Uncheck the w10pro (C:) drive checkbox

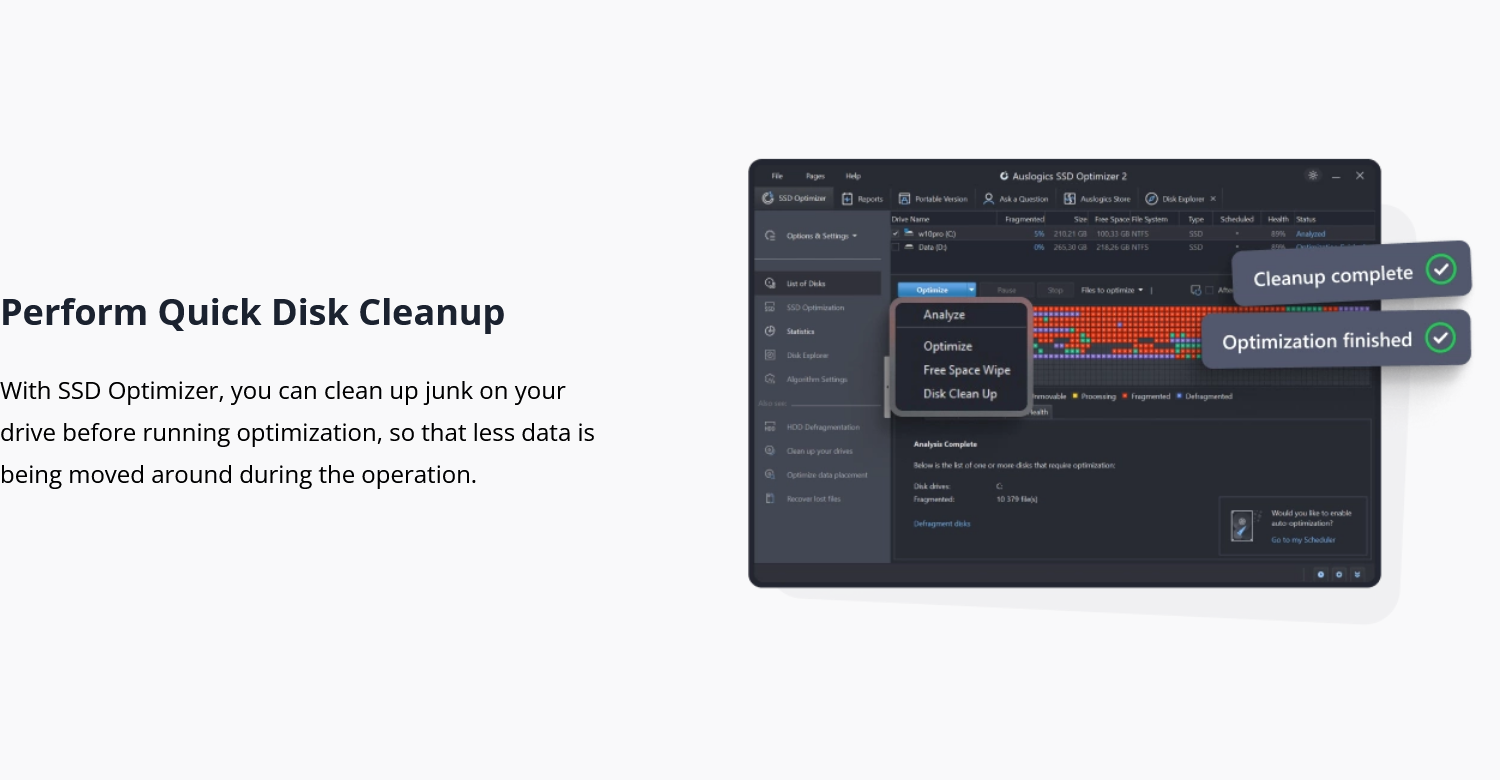(896, 233)
